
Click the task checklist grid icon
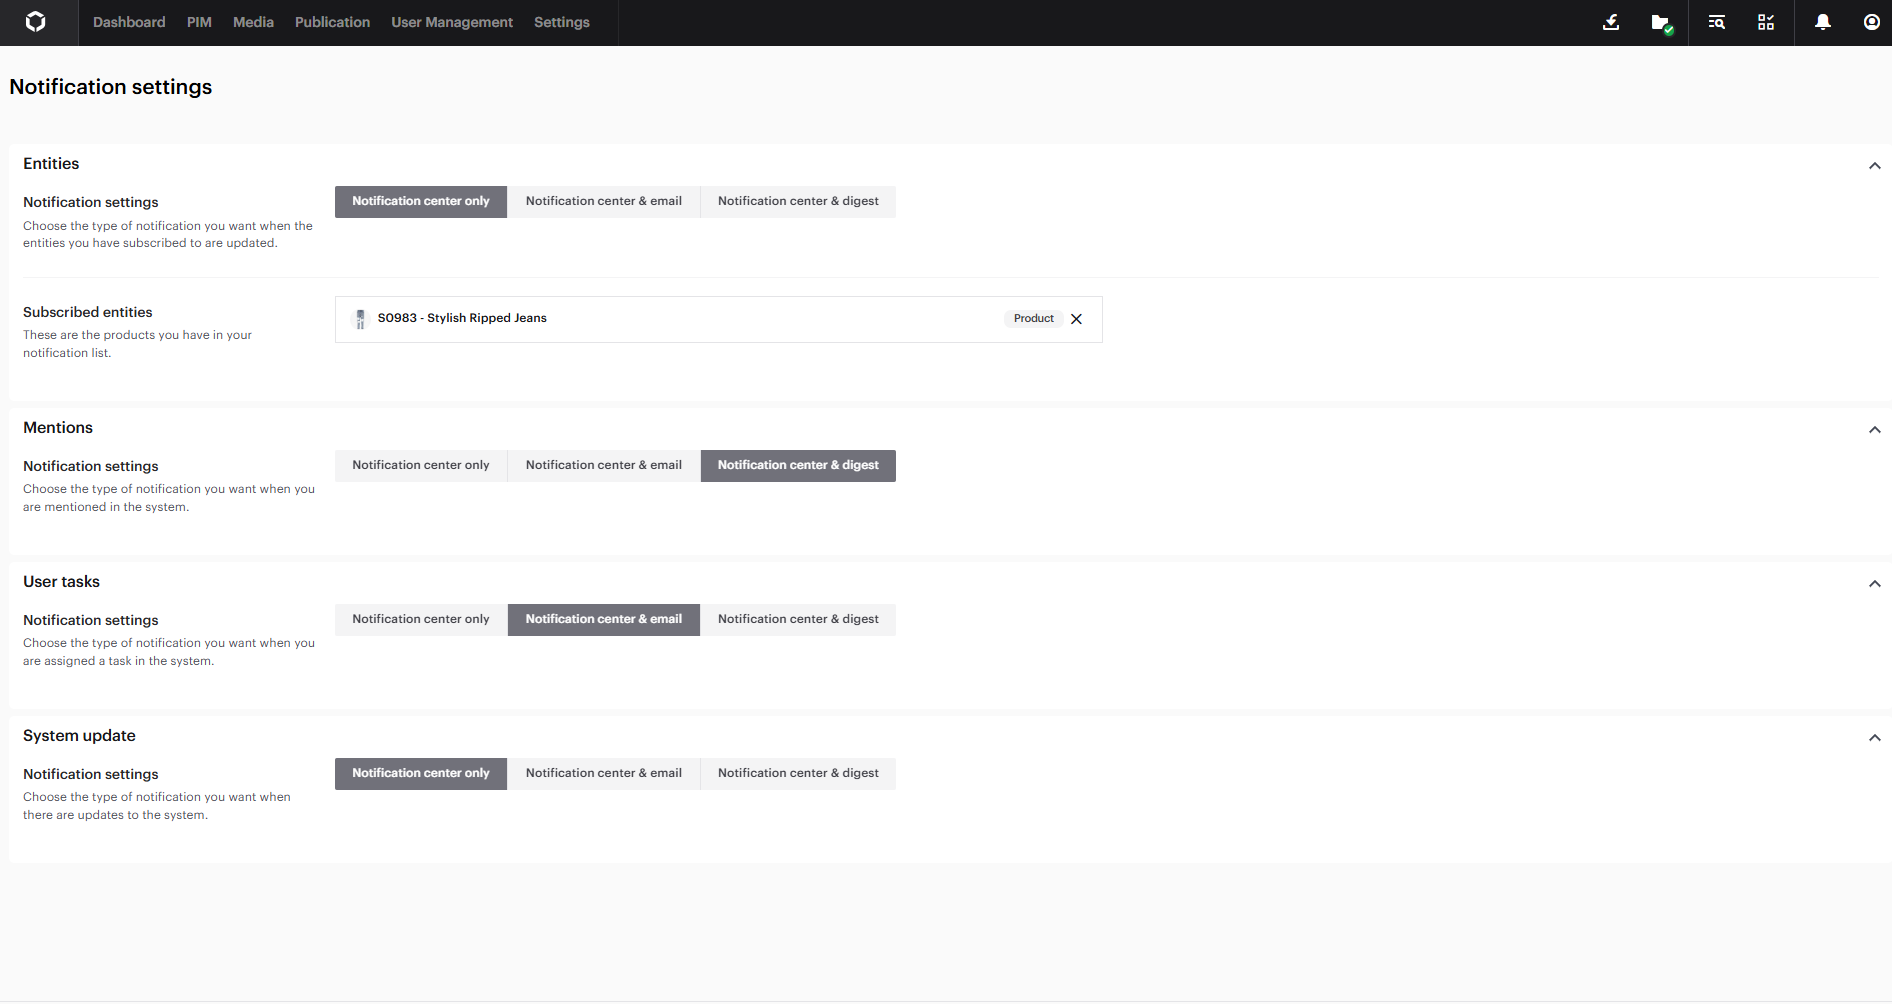(1766, 22)
